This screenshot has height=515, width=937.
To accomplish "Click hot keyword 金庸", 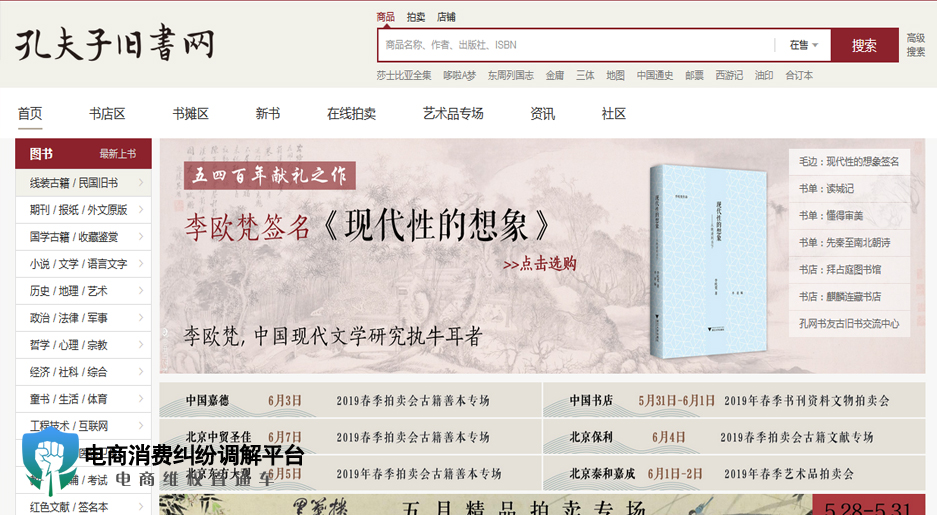I will pyautogui.click(x=555, y=75).
